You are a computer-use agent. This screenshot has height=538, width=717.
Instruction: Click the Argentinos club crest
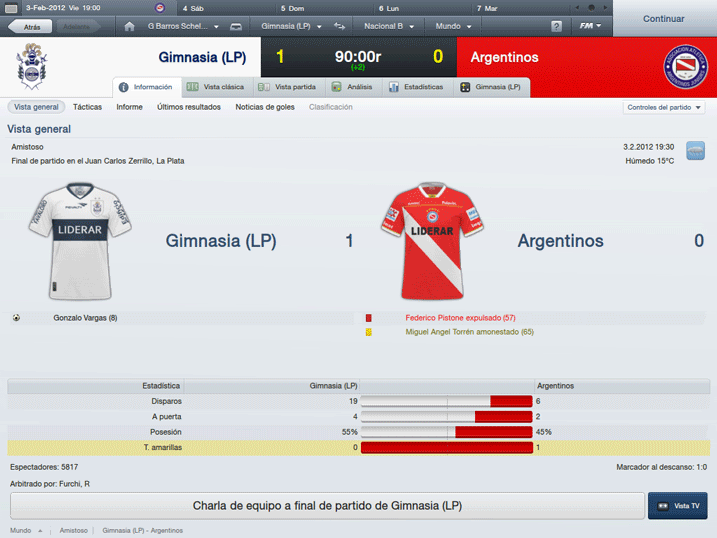685,67
